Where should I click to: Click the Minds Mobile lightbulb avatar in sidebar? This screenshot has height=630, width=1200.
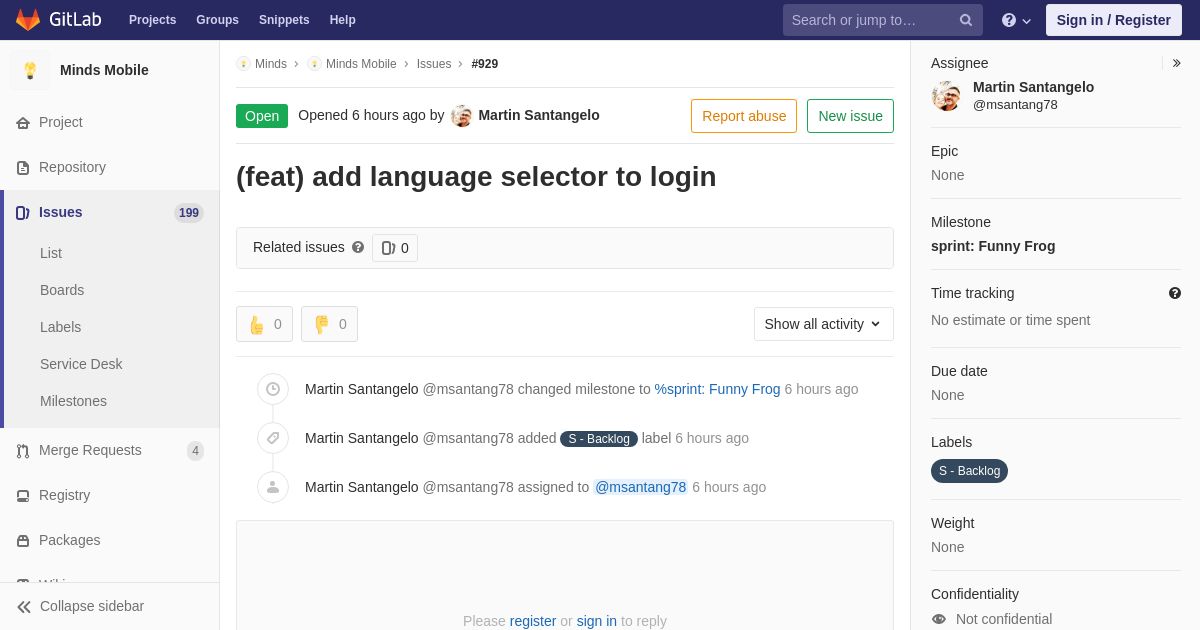coord(30,70)
